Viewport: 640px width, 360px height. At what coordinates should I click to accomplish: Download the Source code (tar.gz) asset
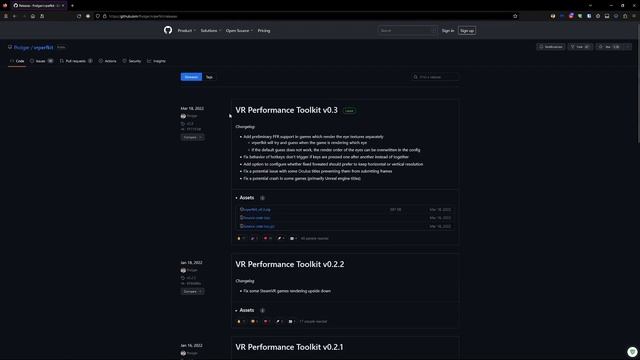pyautogui.click(x=258, y=226)
